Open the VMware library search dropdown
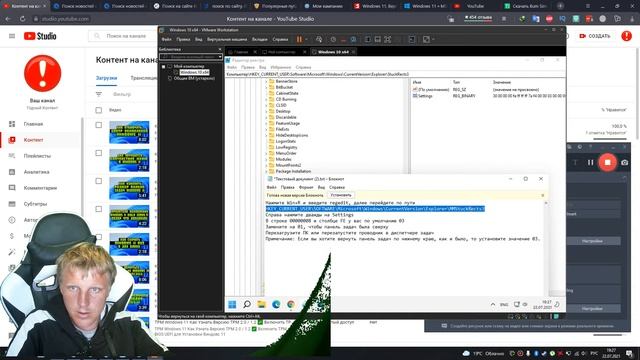Screen dimensions: 640x360 click(220, 57)
